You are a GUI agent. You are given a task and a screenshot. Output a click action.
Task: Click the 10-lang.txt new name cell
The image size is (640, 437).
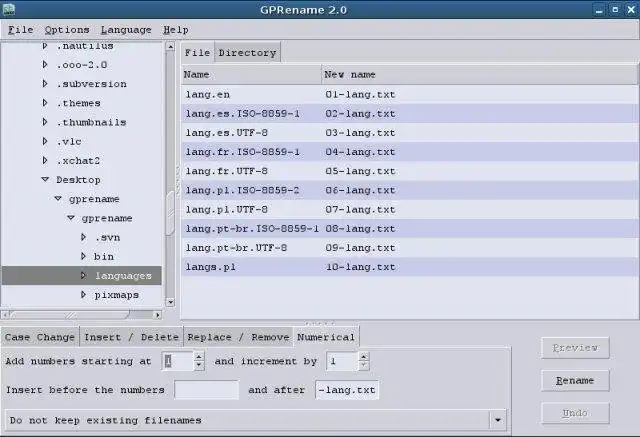tap(360, 267)
